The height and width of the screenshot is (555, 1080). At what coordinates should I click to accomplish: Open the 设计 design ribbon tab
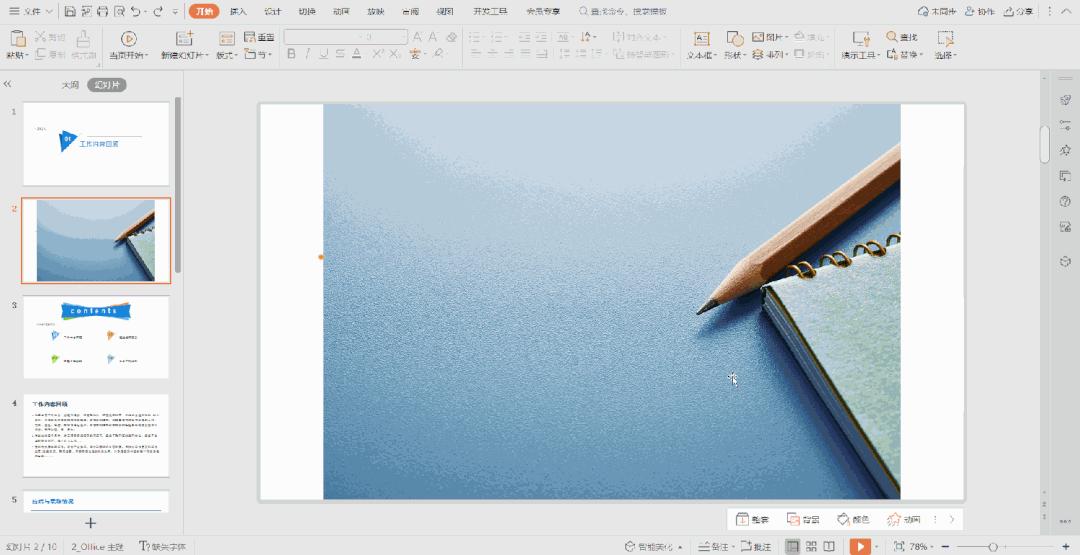coord(272,11)
